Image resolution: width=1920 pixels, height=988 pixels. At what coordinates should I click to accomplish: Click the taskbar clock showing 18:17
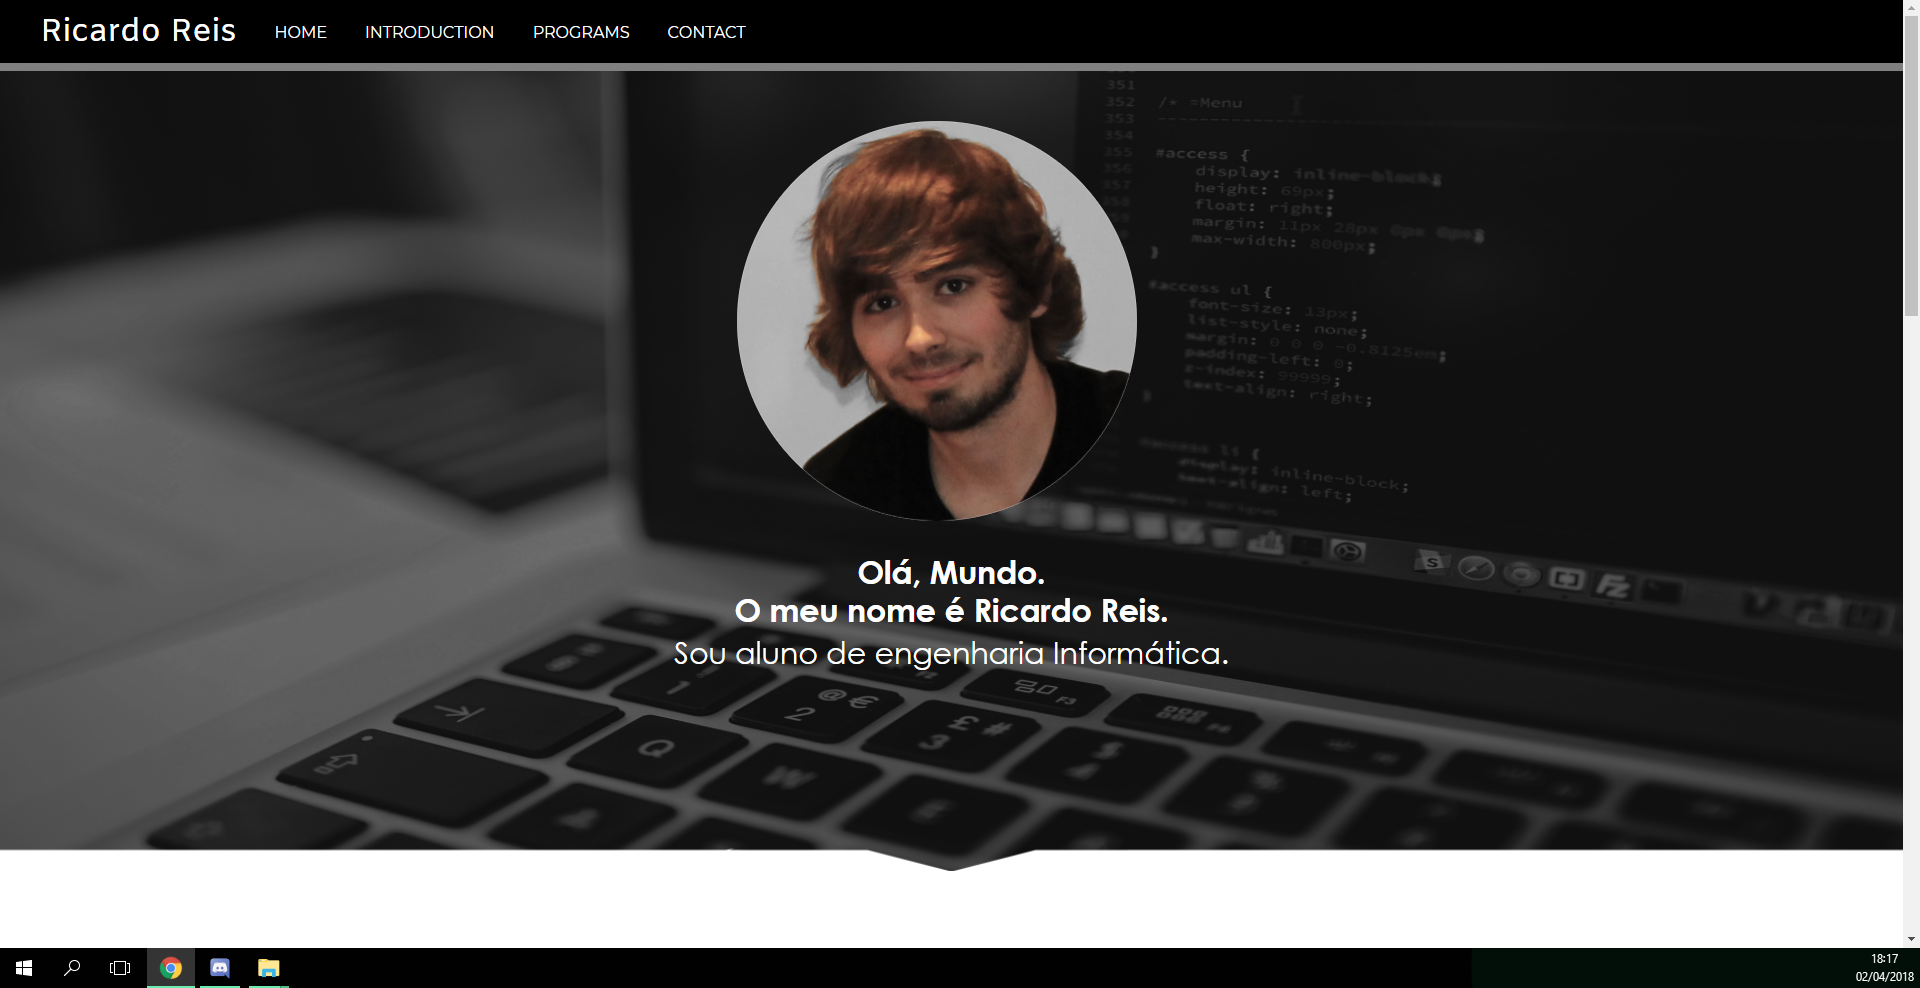pyautogui.click(x=1884, y=967)
